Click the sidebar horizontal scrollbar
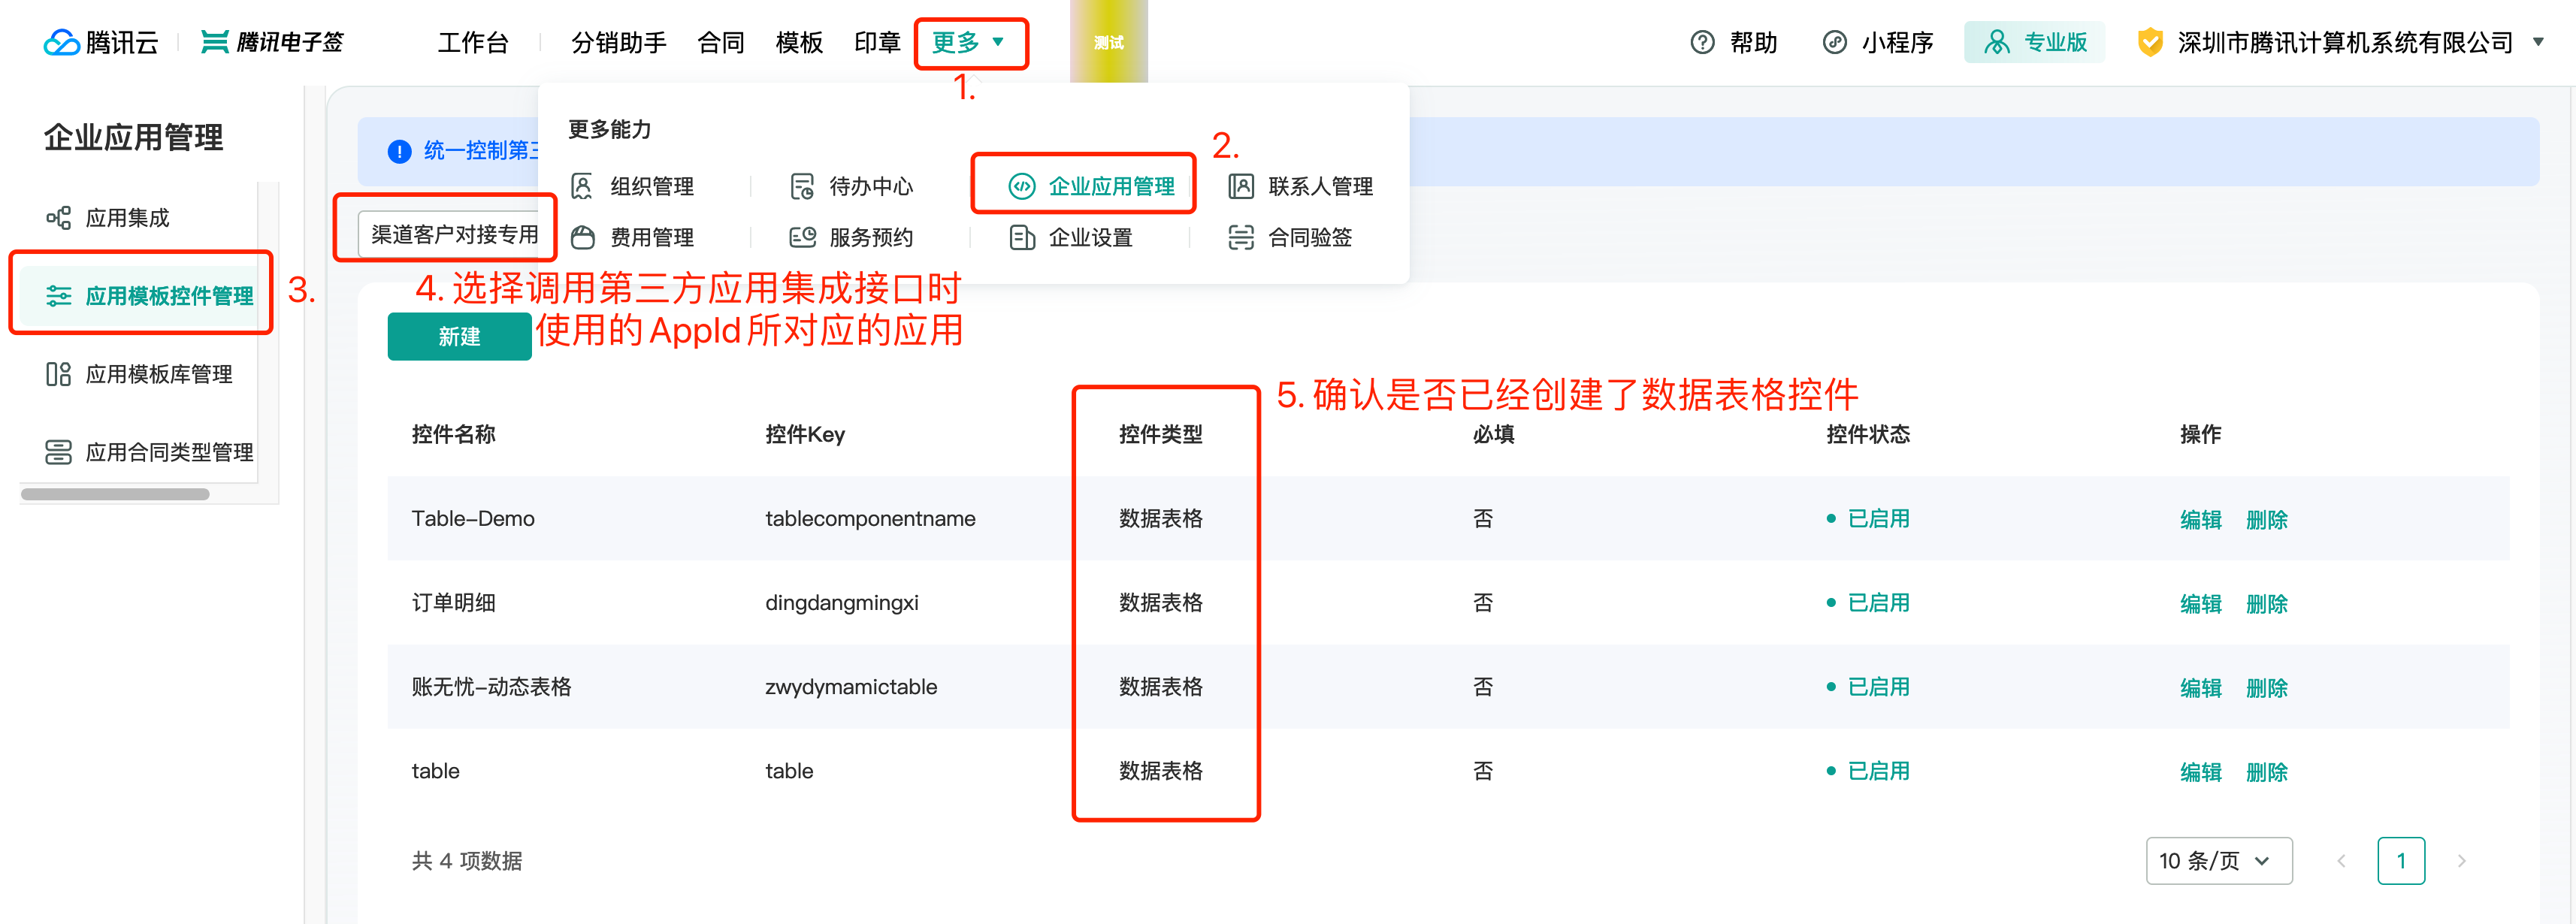Viewport: 2576px width, 924px height. [x=115, y=494]
